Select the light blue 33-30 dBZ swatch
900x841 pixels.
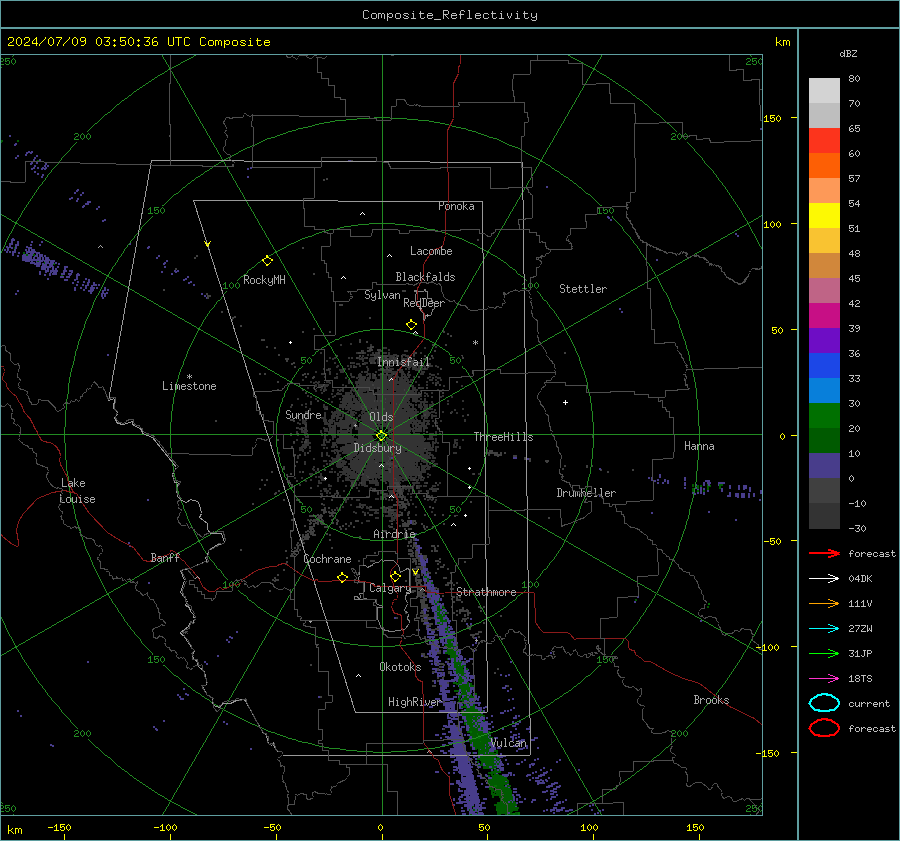(x=824, y=391)
